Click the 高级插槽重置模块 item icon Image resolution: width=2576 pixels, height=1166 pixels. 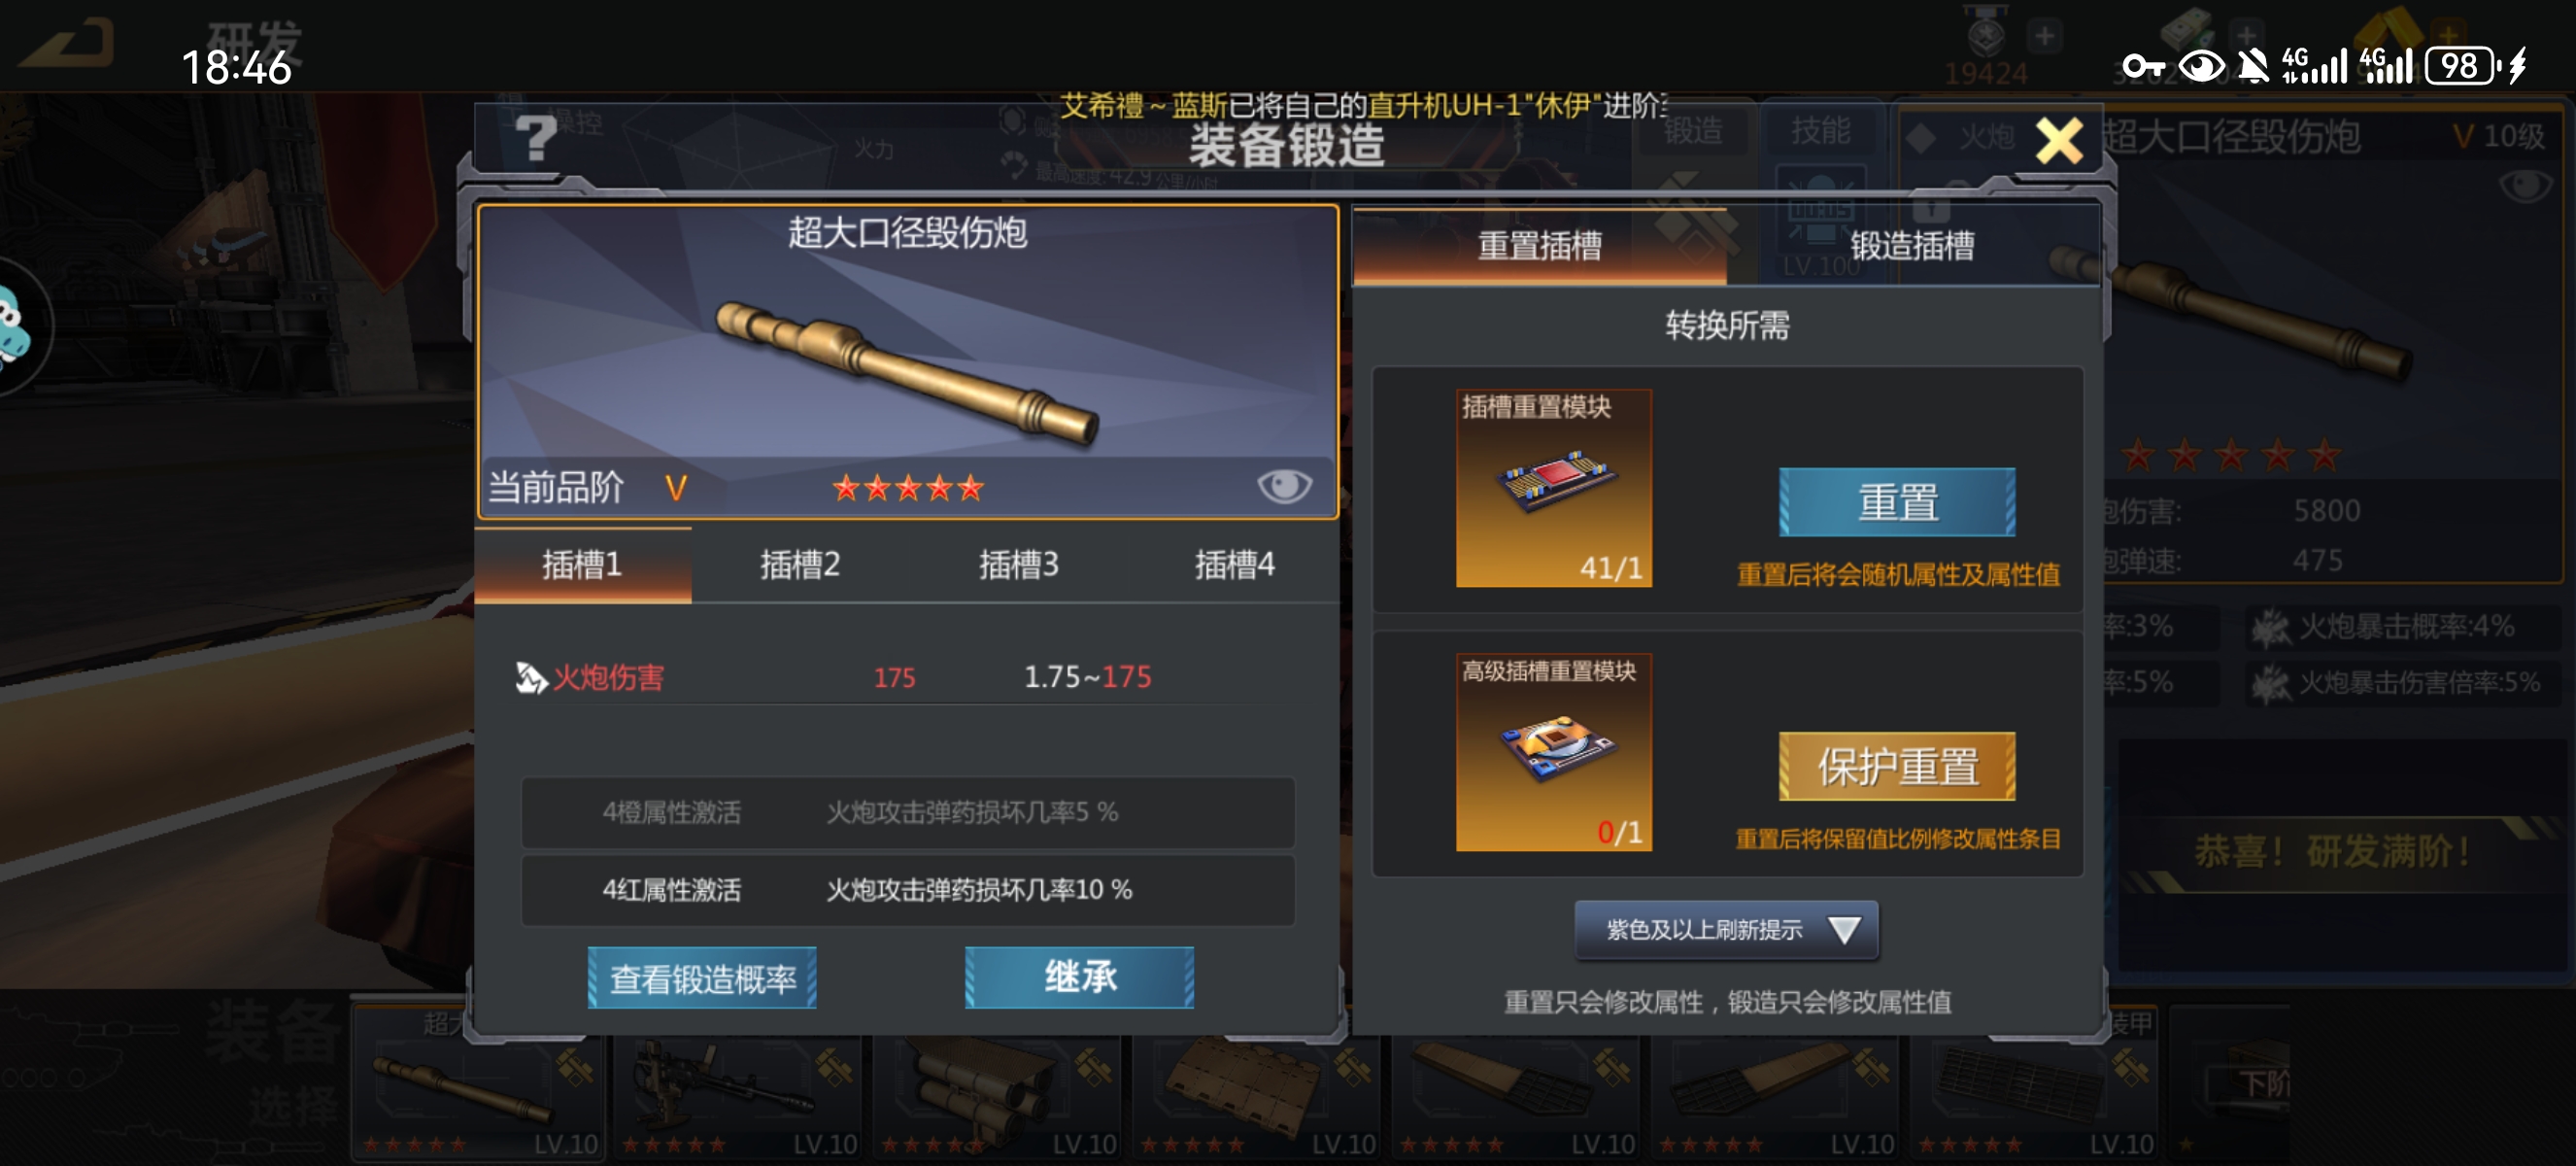pyautogui.click(x=1553, y=752)
